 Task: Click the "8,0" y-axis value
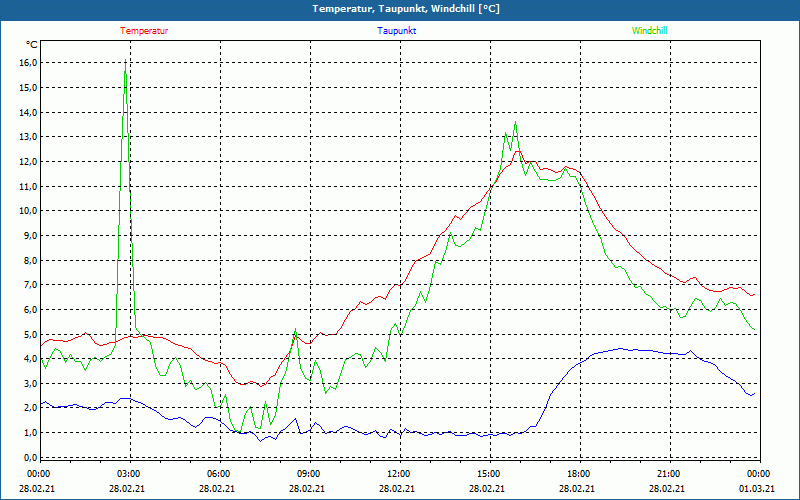click(31, 260)
